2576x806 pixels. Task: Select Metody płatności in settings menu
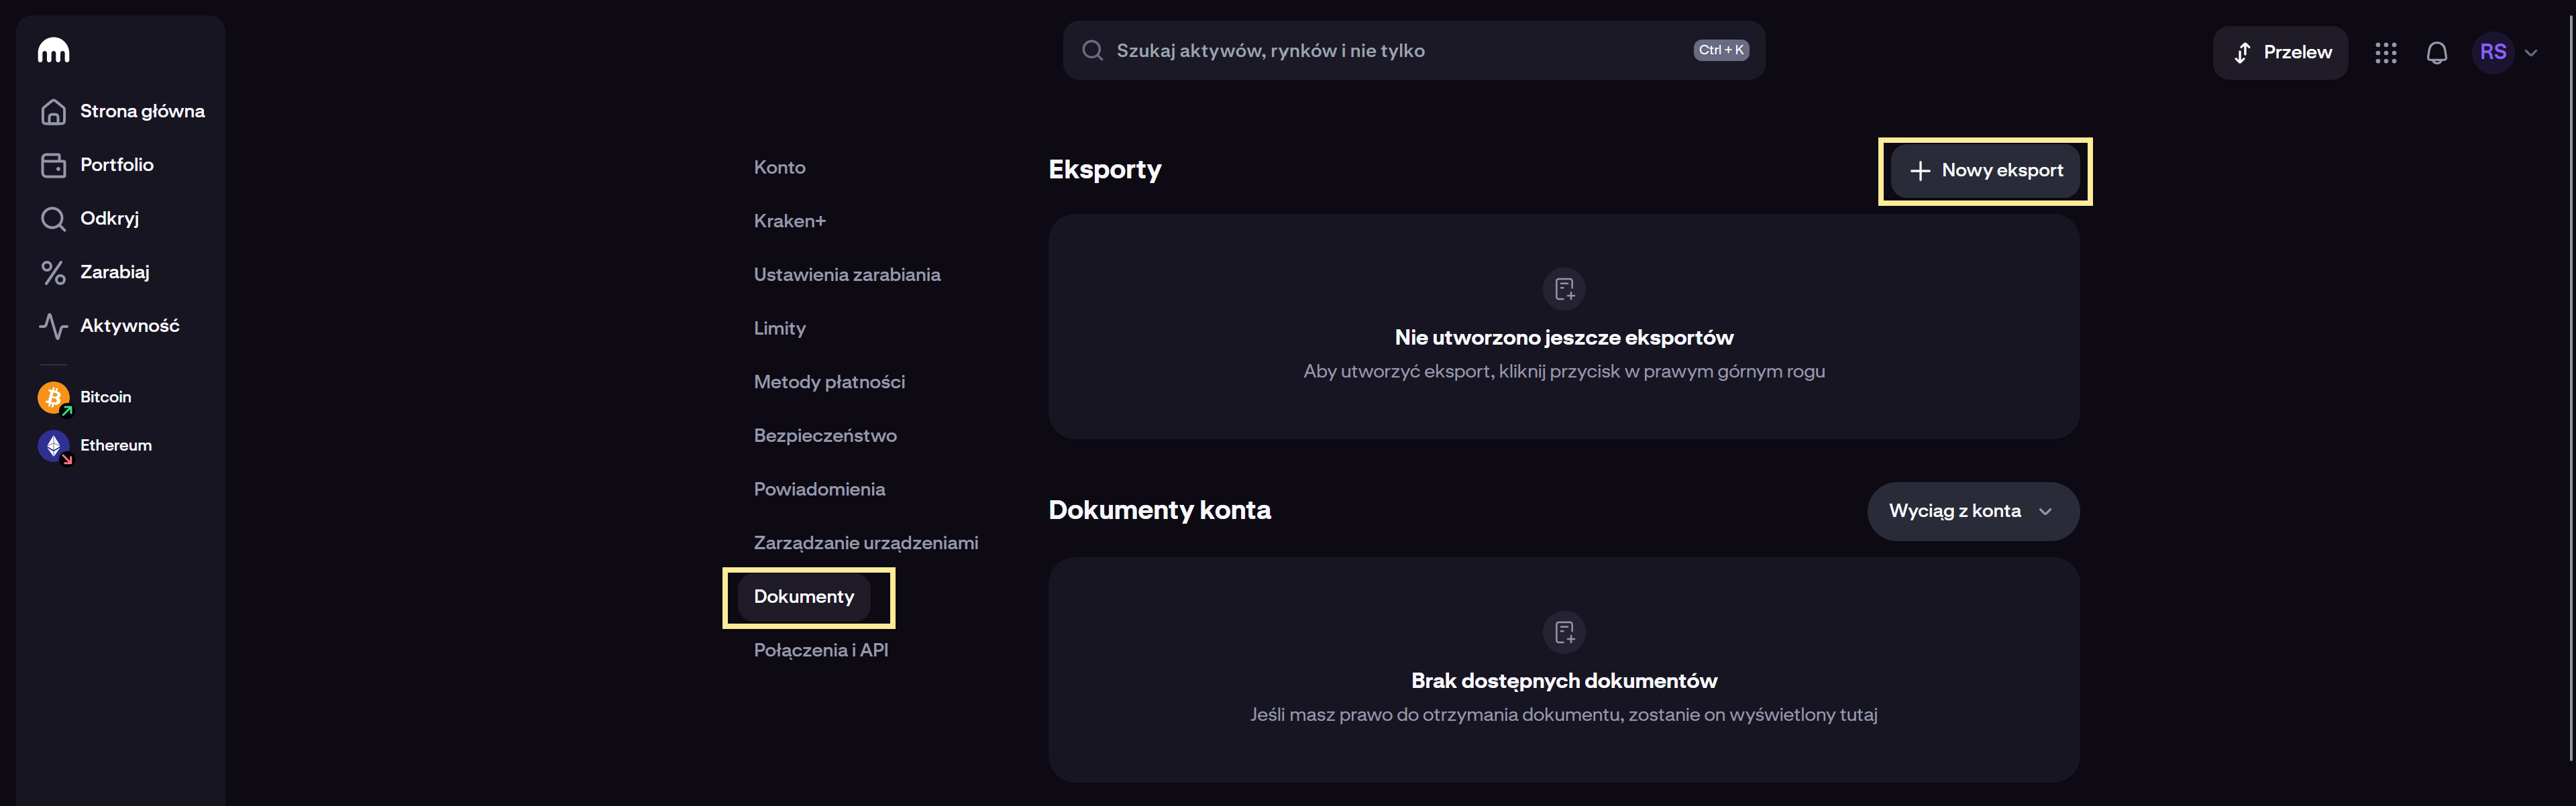pos(829,382)
